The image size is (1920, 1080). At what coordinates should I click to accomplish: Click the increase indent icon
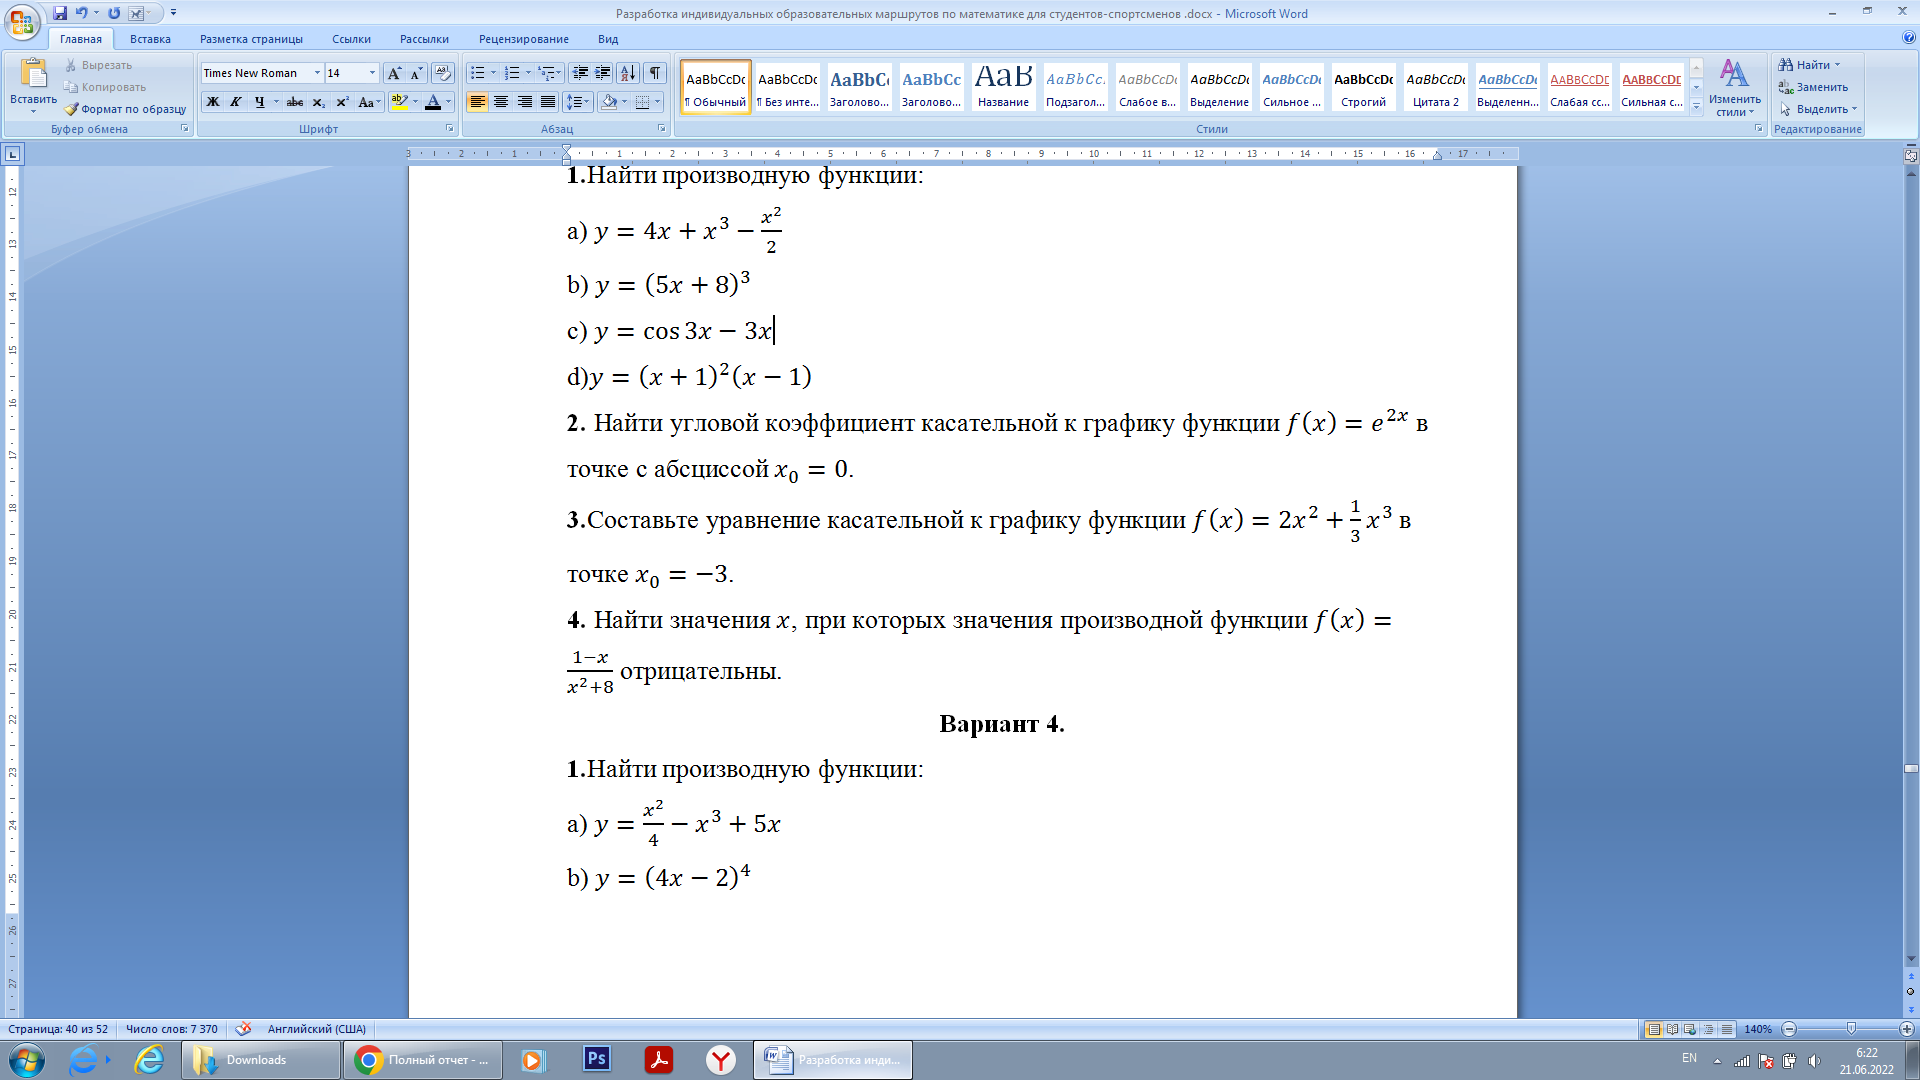(x=603, y=73)
